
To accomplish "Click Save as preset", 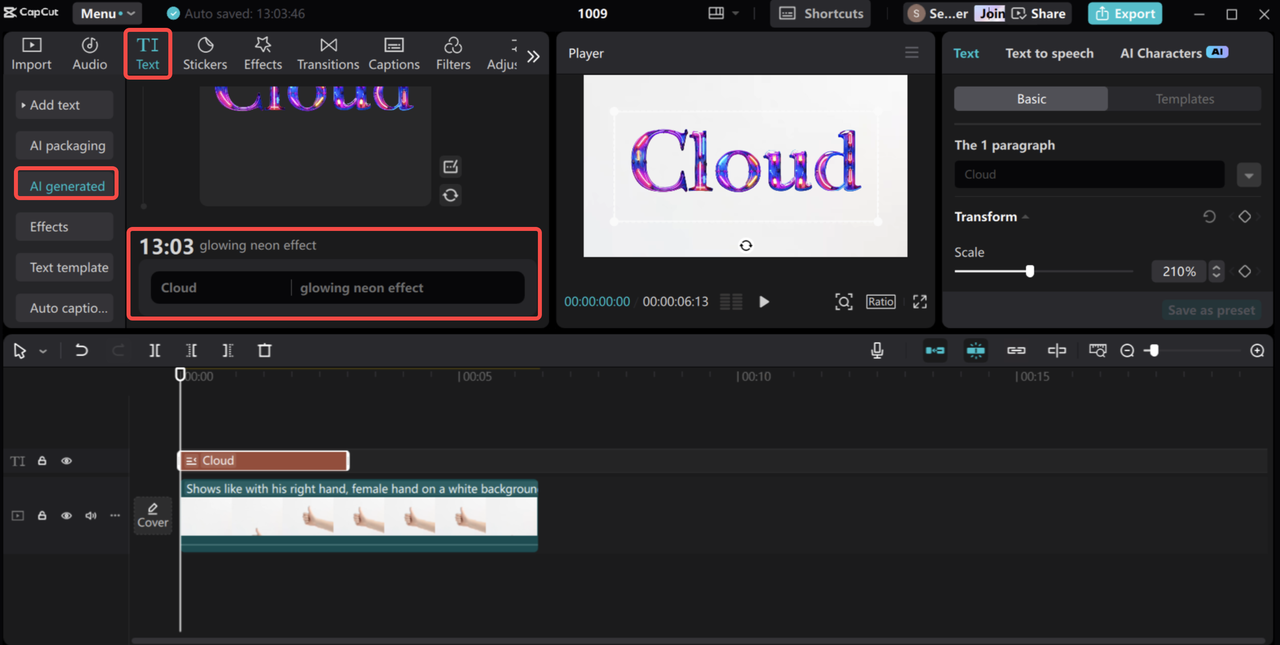I will pos(1211,310).
